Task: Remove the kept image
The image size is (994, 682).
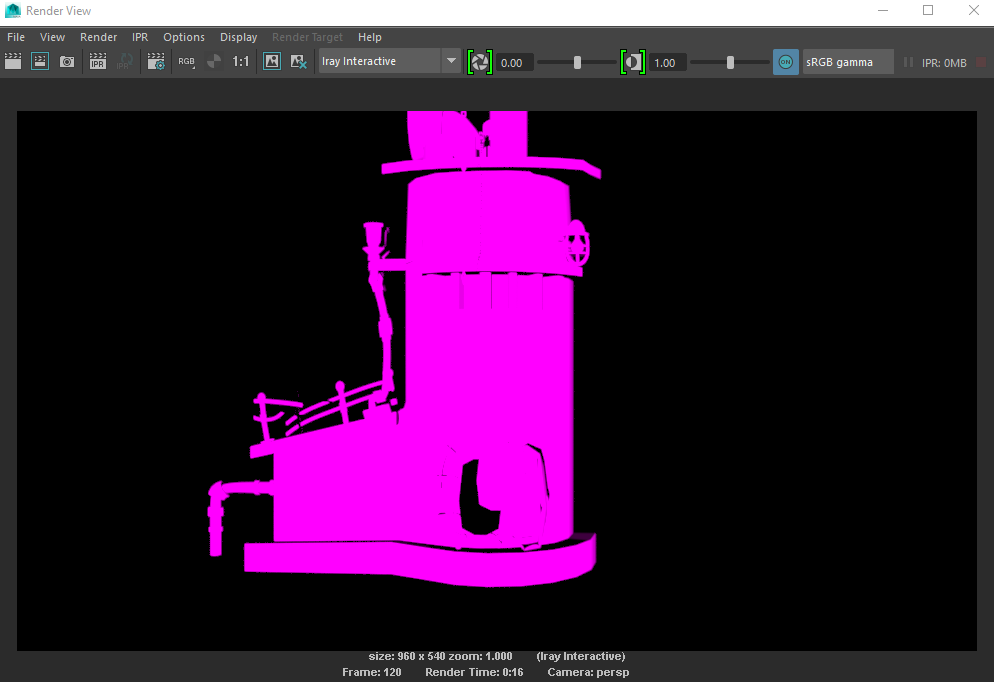Action: click(x=298, y=61)
